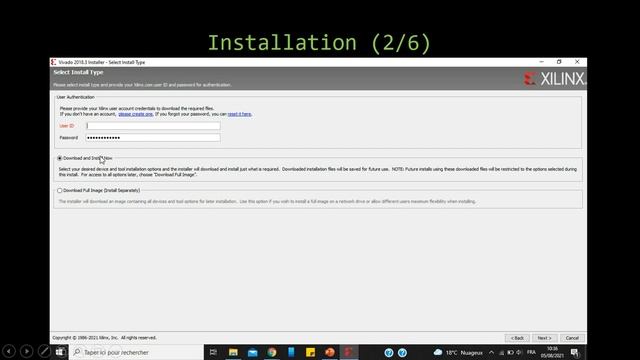Image resolution: width=640 pixels, height=360 pixels.
Task: Click the FRA language indicator
Action: click(x=531, y=352)
